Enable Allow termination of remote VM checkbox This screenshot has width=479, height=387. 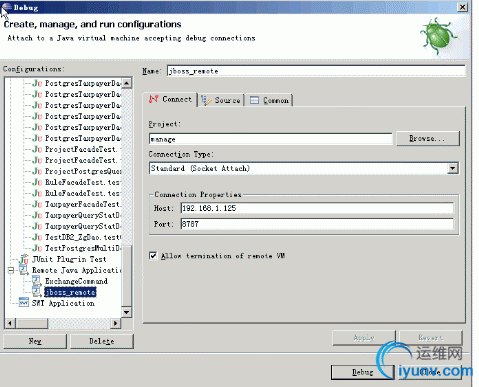(153, 256)
